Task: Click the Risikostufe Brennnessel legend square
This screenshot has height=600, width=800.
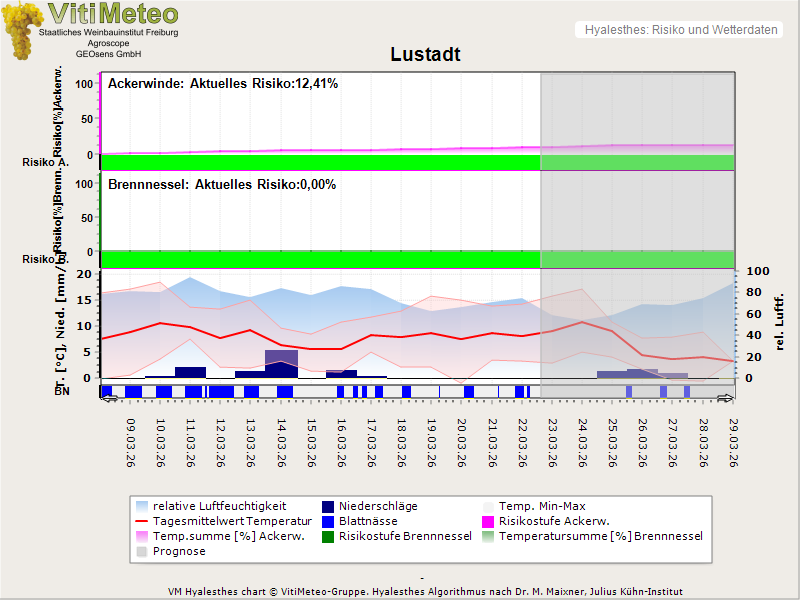Action: click(x=329, y=537)
